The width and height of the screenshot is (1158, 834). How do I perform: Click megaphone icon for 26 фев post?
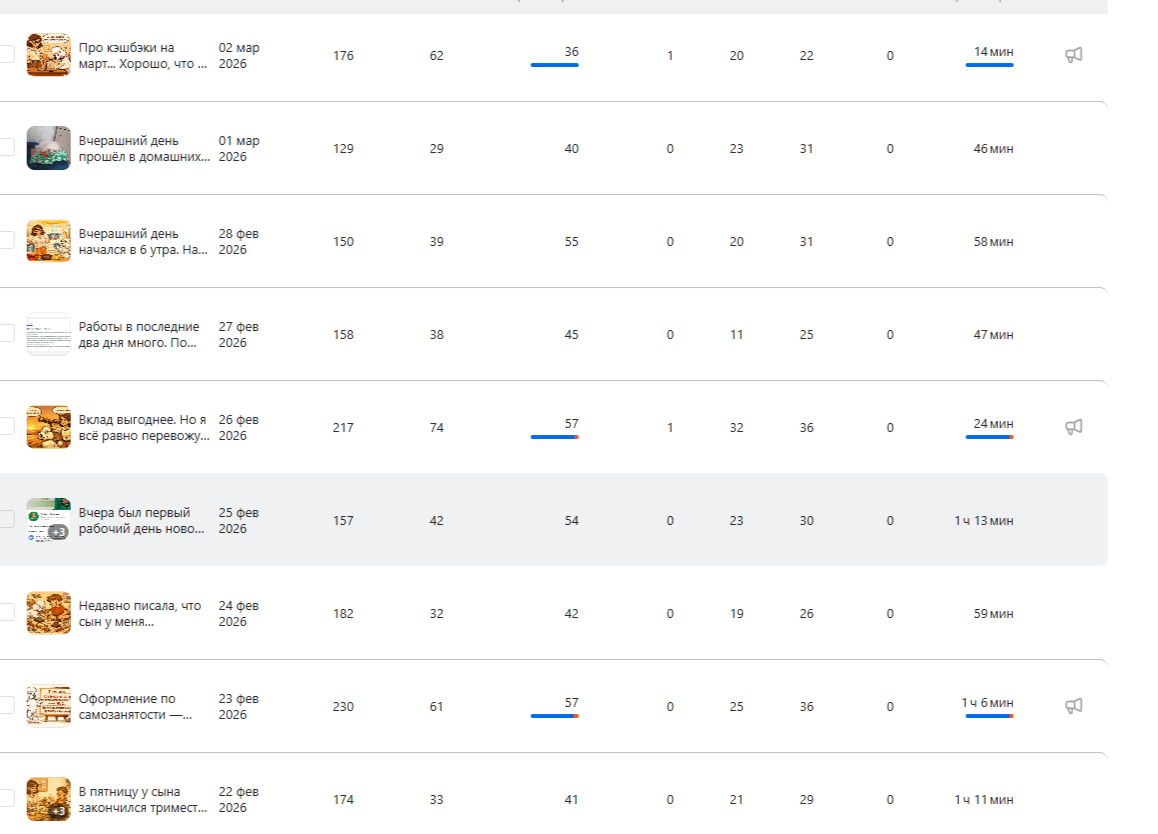pyautogui.click(x=1073, y=427)
